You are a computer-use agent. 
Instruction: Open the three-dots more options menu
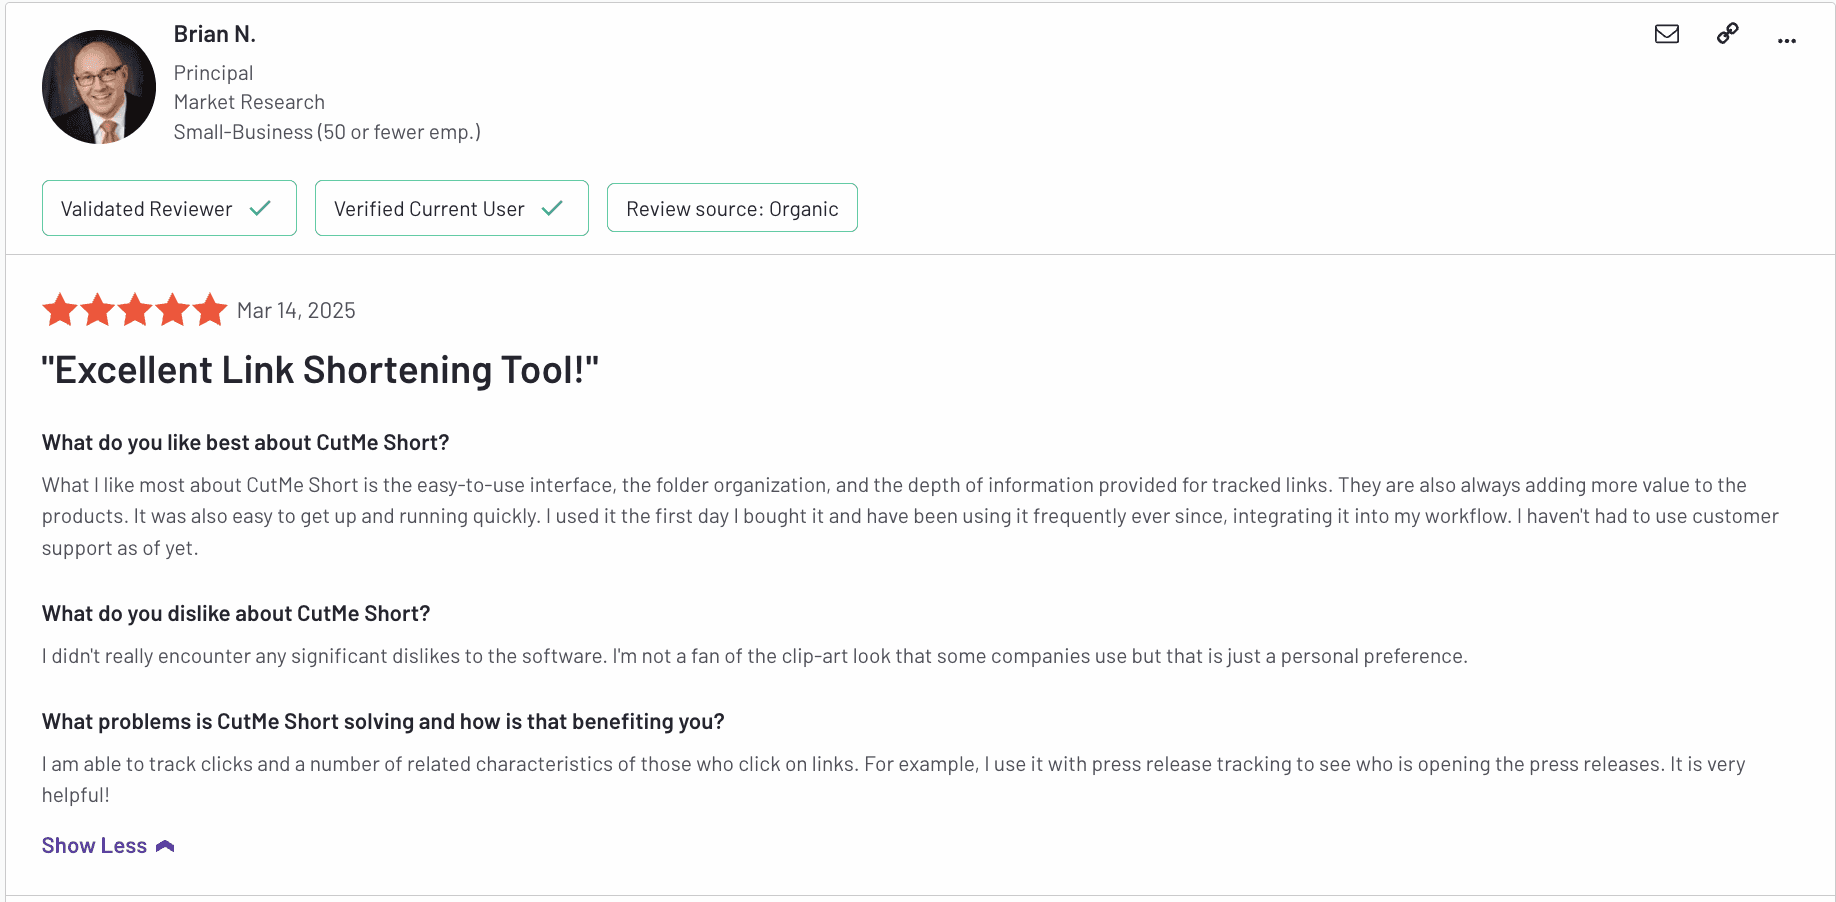pyautogui.click(x=1787, y=41)
